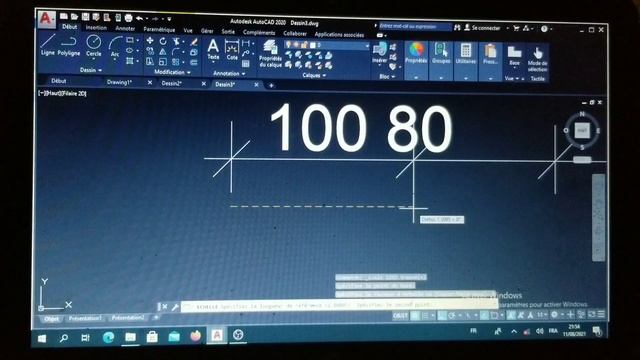Open quick access toolbar customize dropdown
Viewport: 640px width, 360px height.
click(x=169, y=19)
